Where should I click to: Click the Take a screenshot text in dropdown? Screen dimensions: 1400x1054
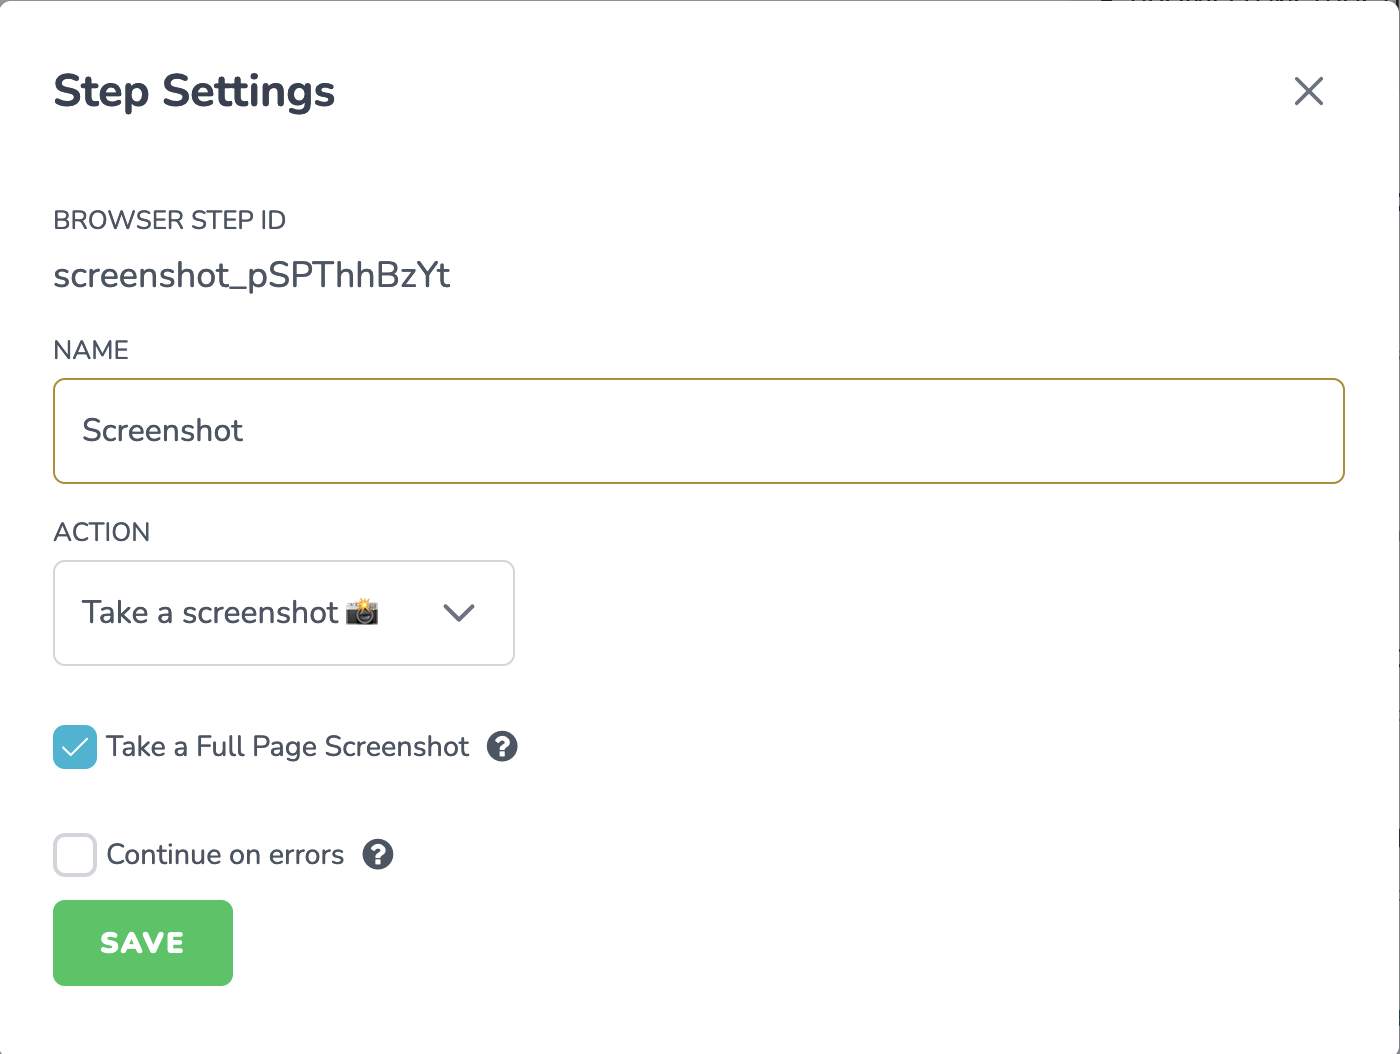(210, 613)
